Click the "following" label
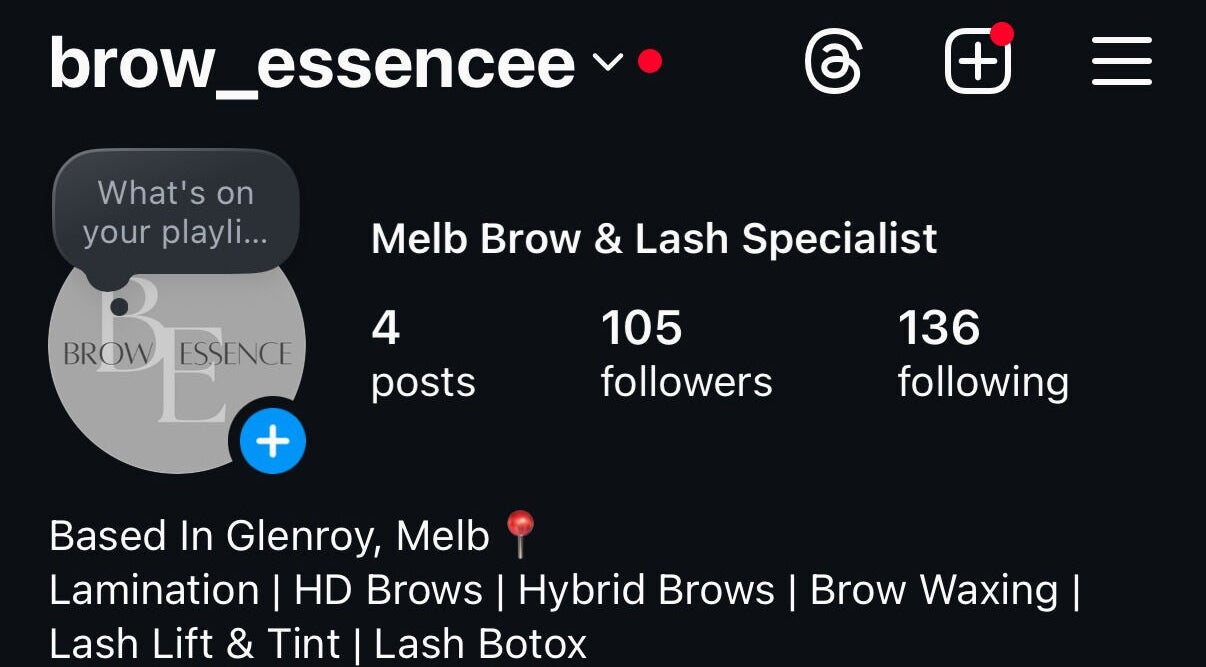The width and height of the screenshot is (1206, 667). pos(983,383)
